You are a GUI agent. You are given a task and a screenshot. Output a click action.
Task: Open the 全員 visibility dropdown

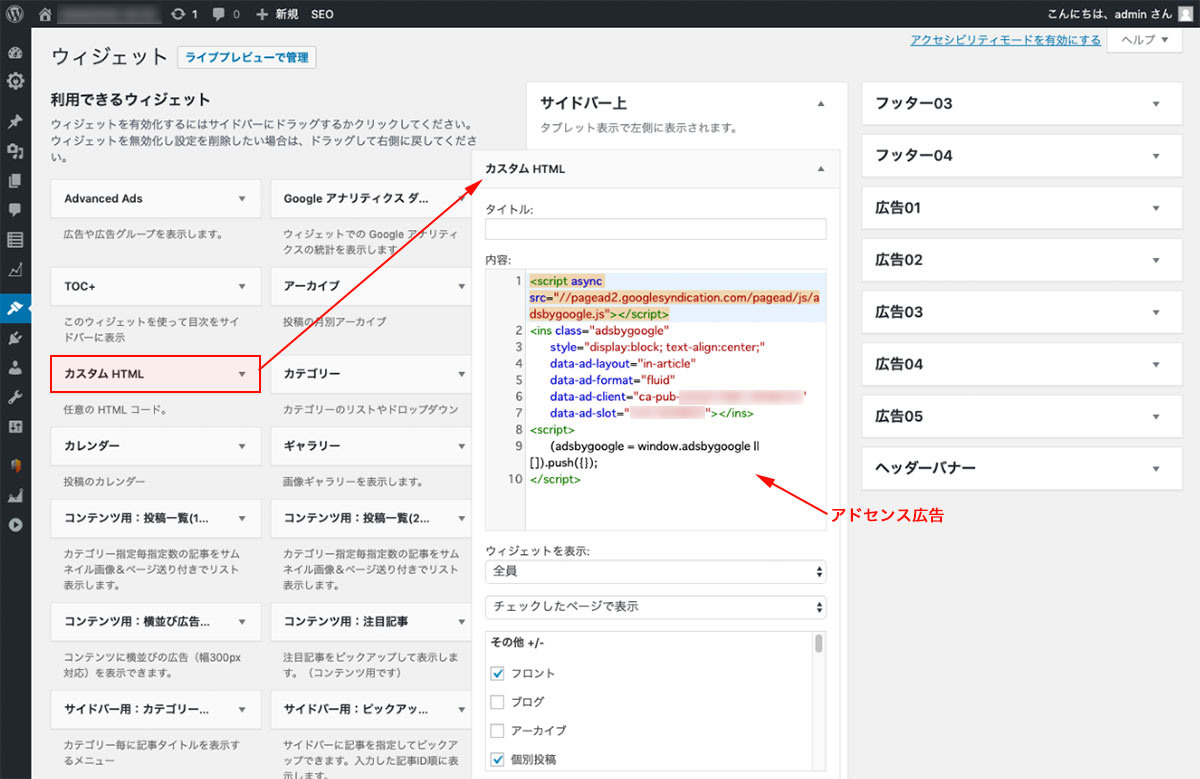(x=656, y=572)
